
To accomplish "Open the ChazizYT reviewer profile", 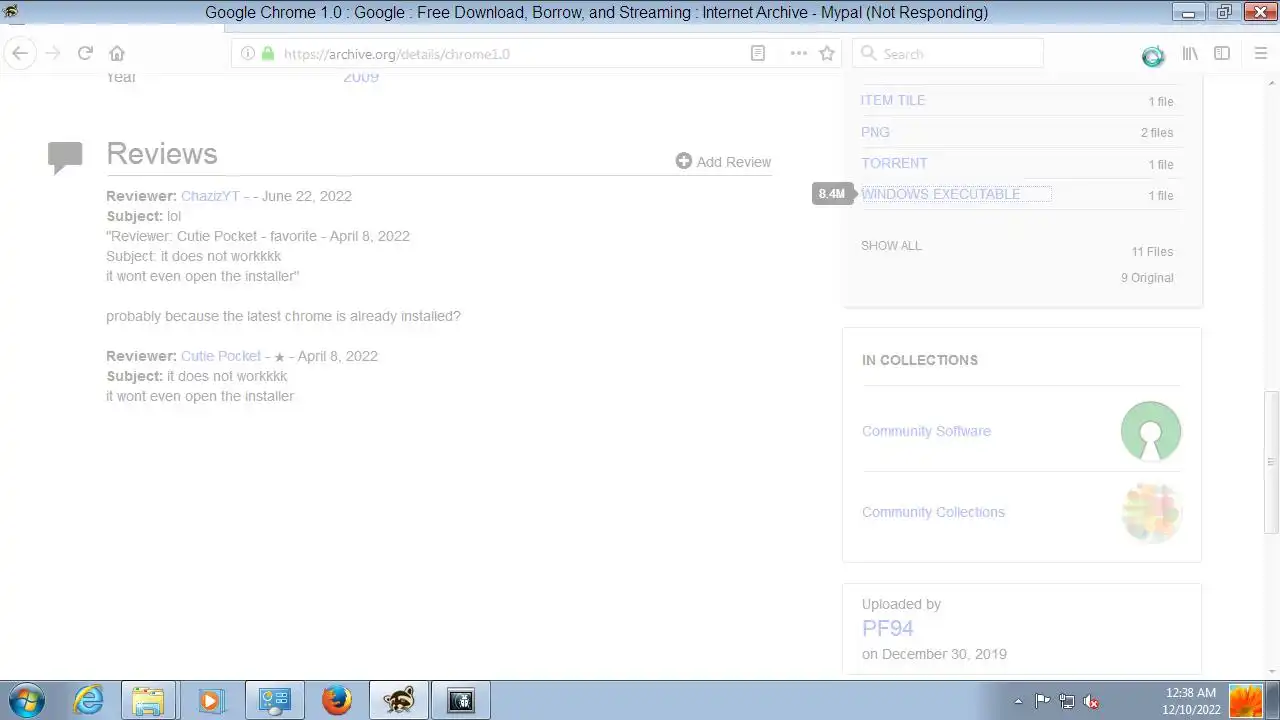I will (210, 196).
